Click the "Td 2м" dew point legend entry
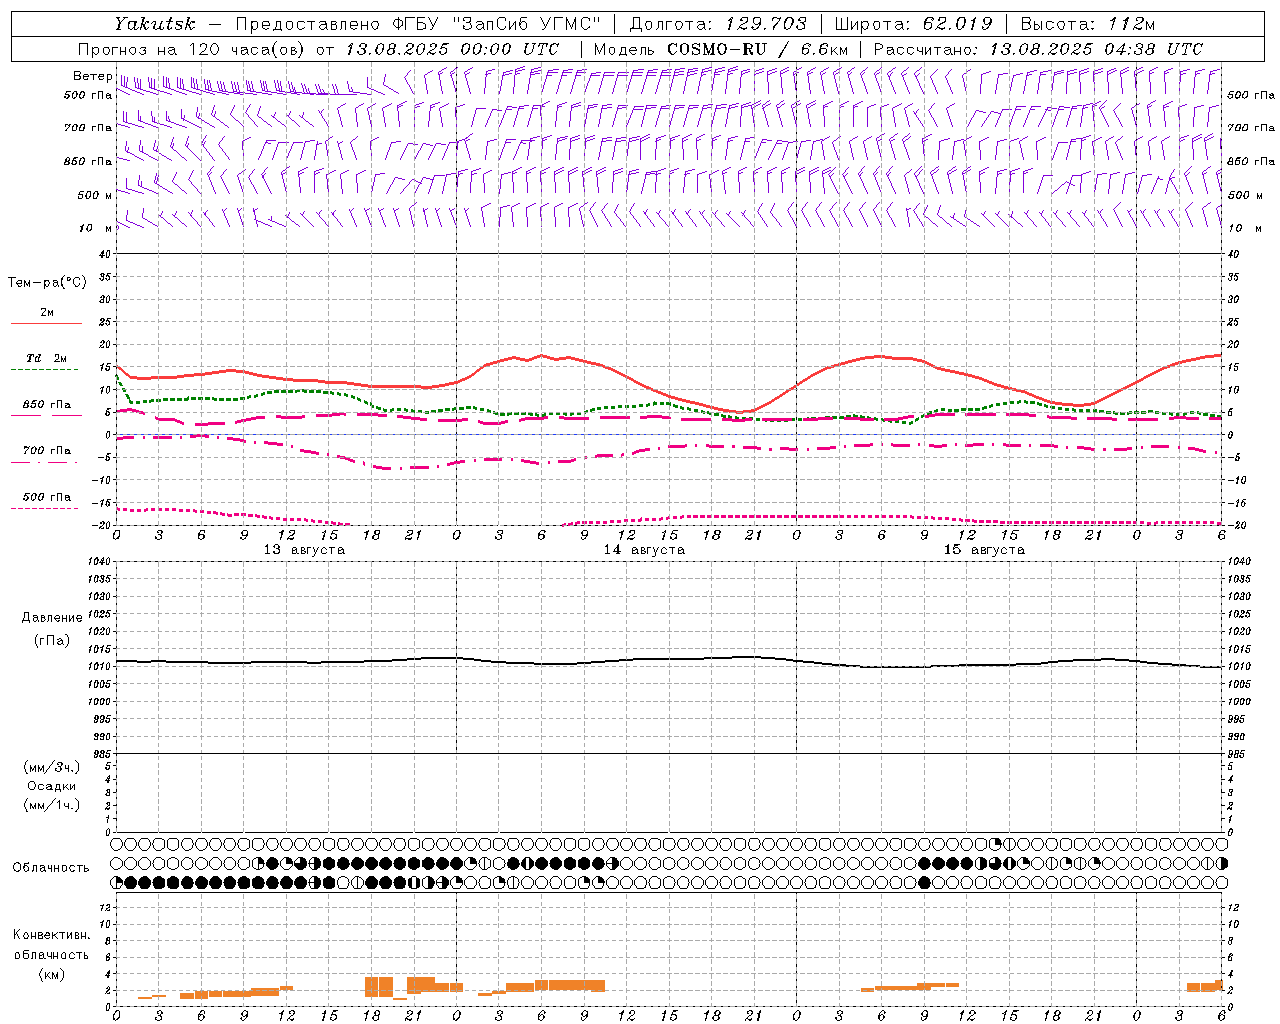 coord(47,358)
